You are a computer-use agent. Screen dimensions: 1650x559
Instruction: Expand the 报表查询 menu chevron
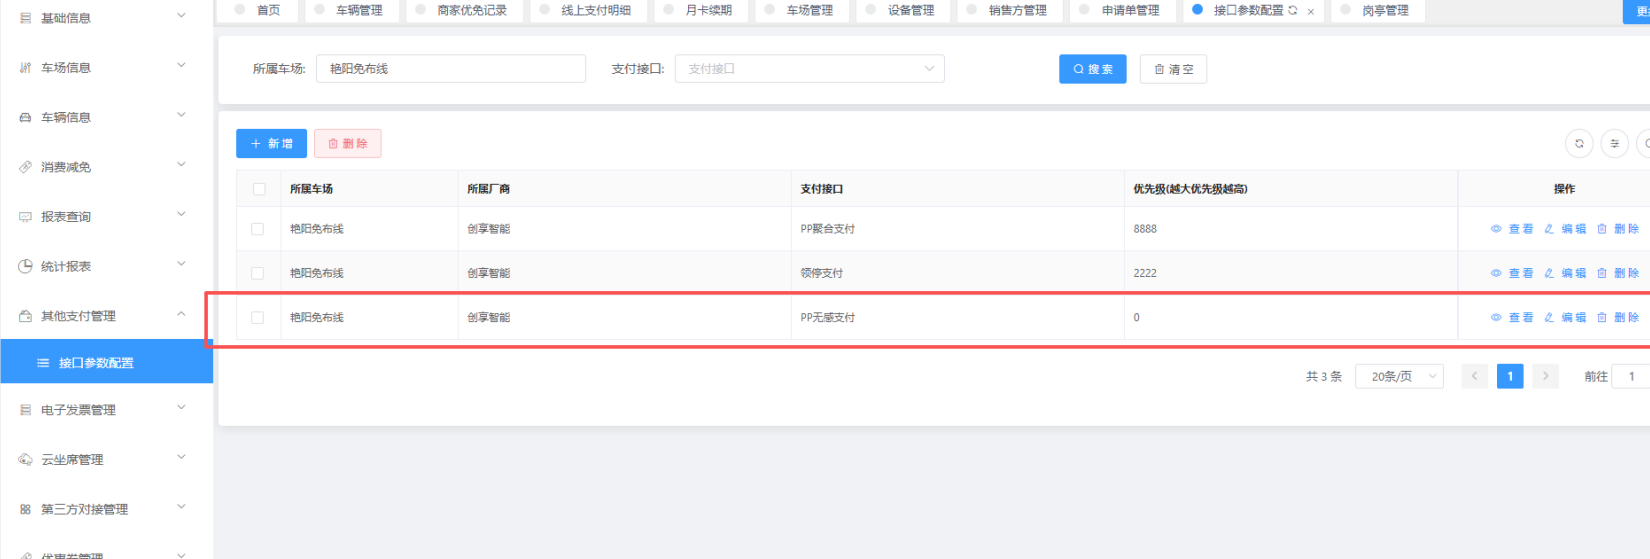(181, 215)
